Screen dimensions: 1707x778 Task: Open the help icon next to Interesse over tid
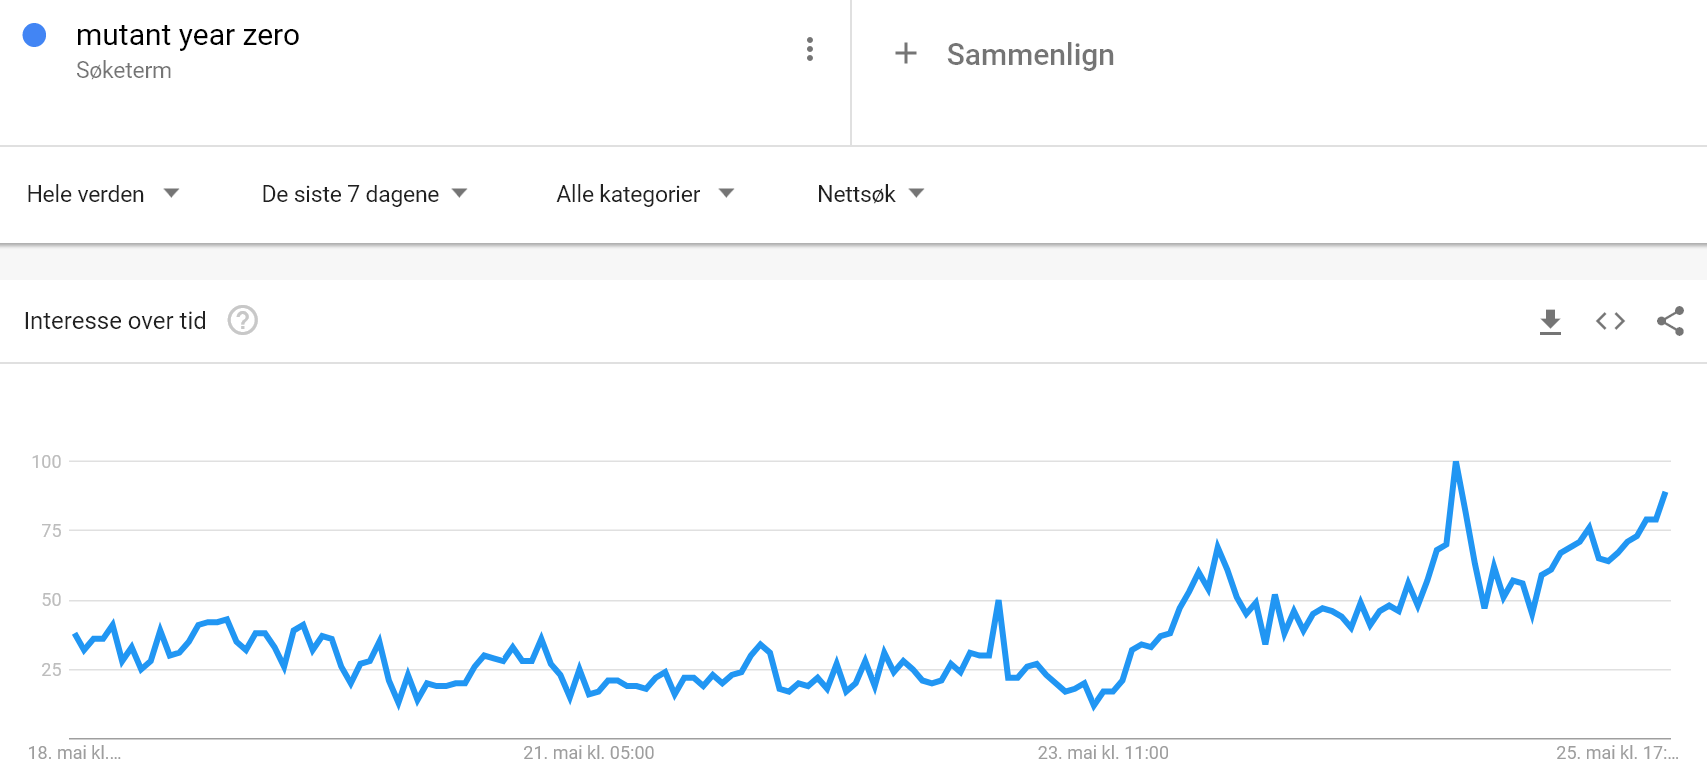[243, 320]
